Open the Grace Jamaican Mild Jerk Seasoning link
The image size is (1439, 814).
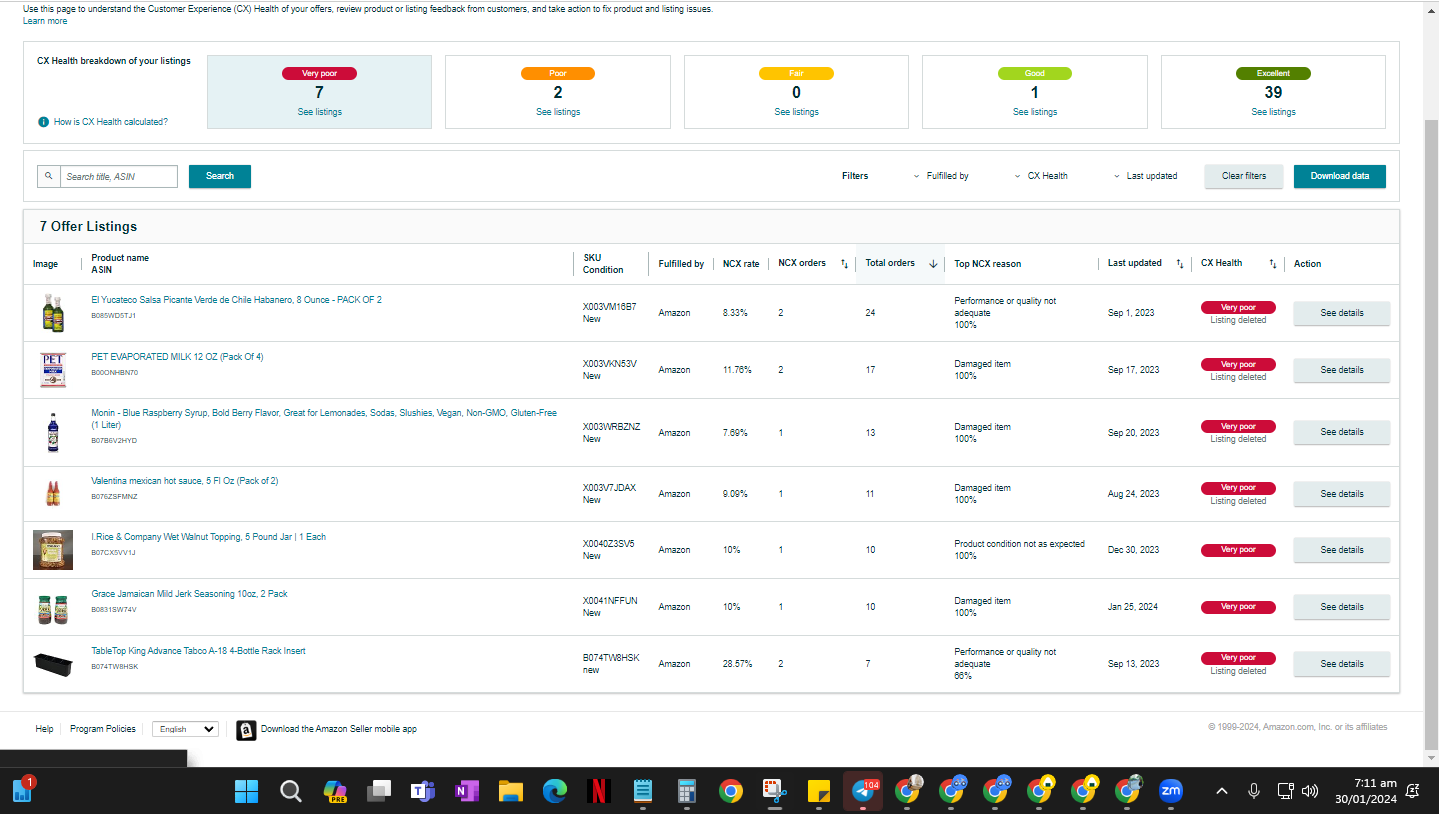click(189, 594)
